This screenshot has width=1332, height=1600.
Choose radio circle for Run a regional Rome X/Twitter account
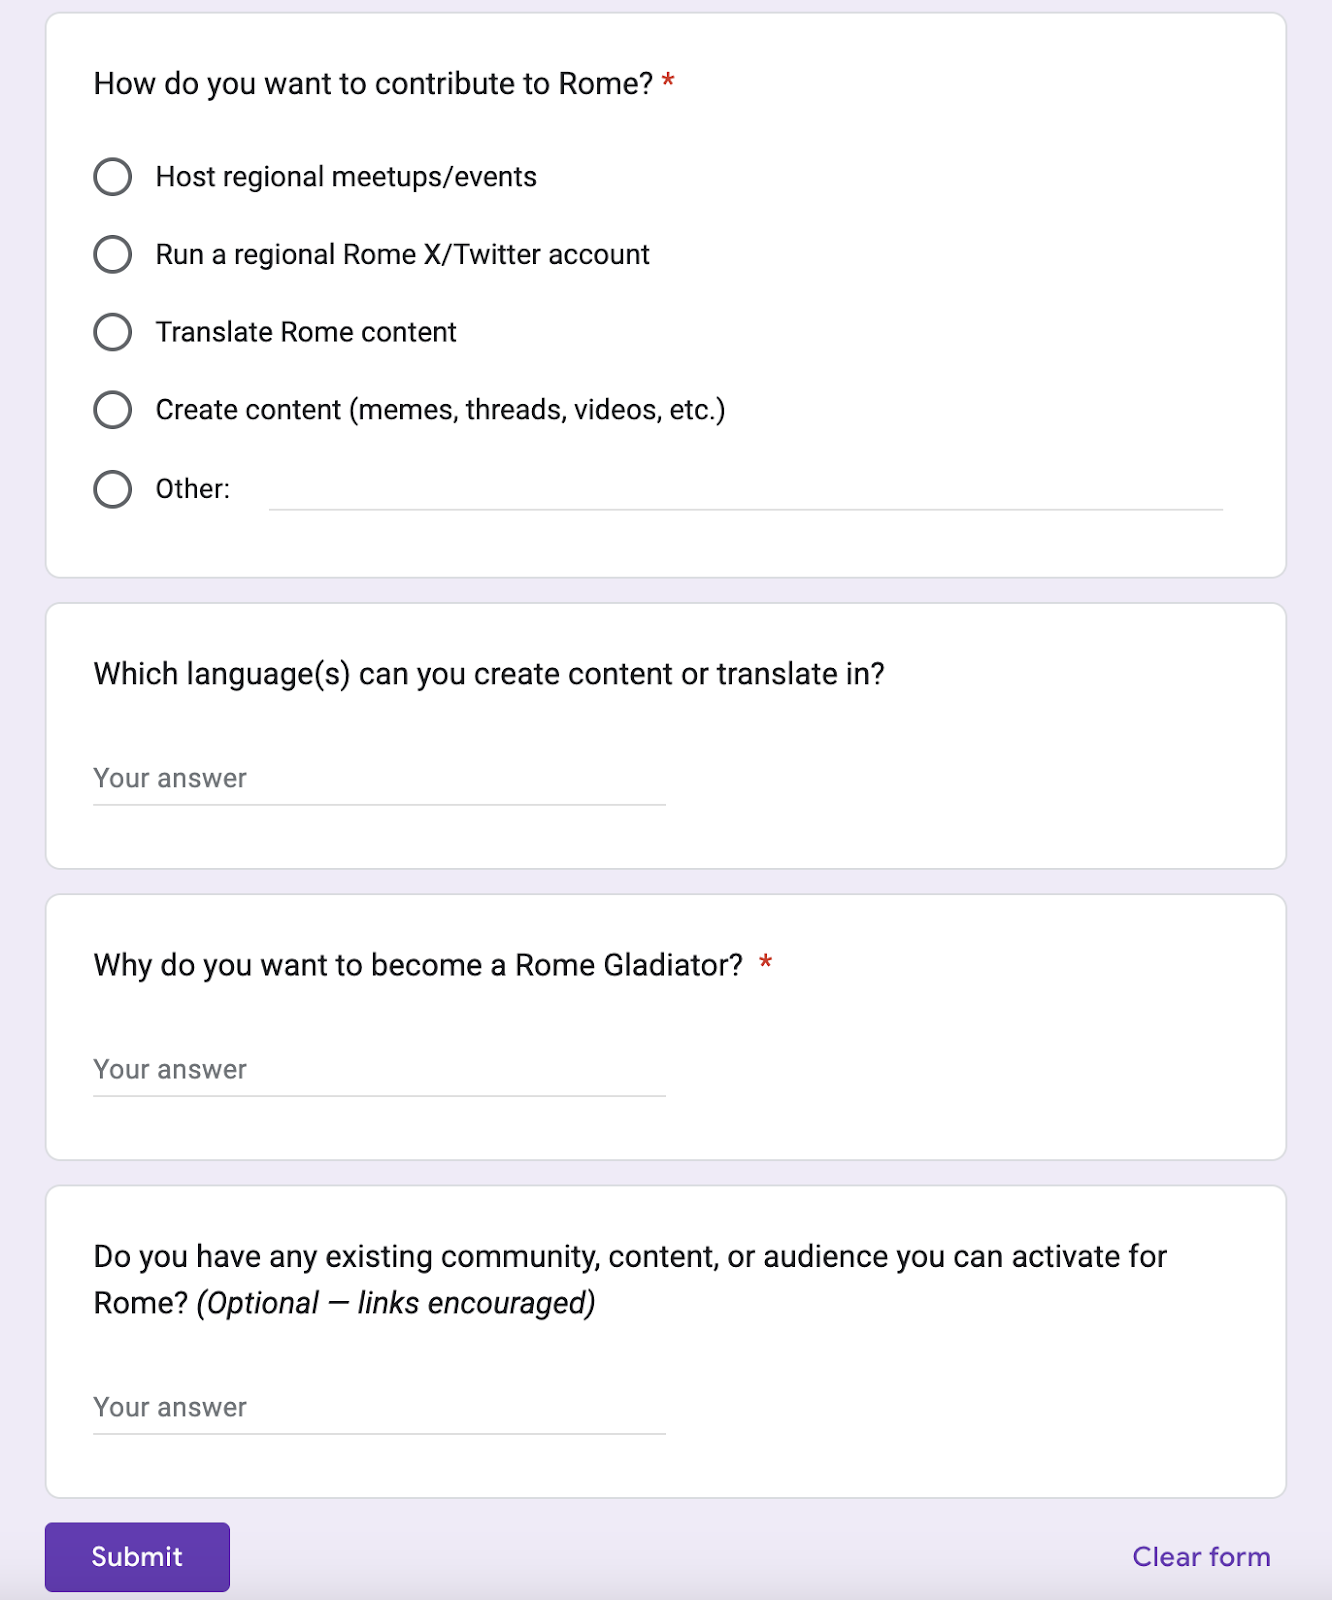pos(113,255)
